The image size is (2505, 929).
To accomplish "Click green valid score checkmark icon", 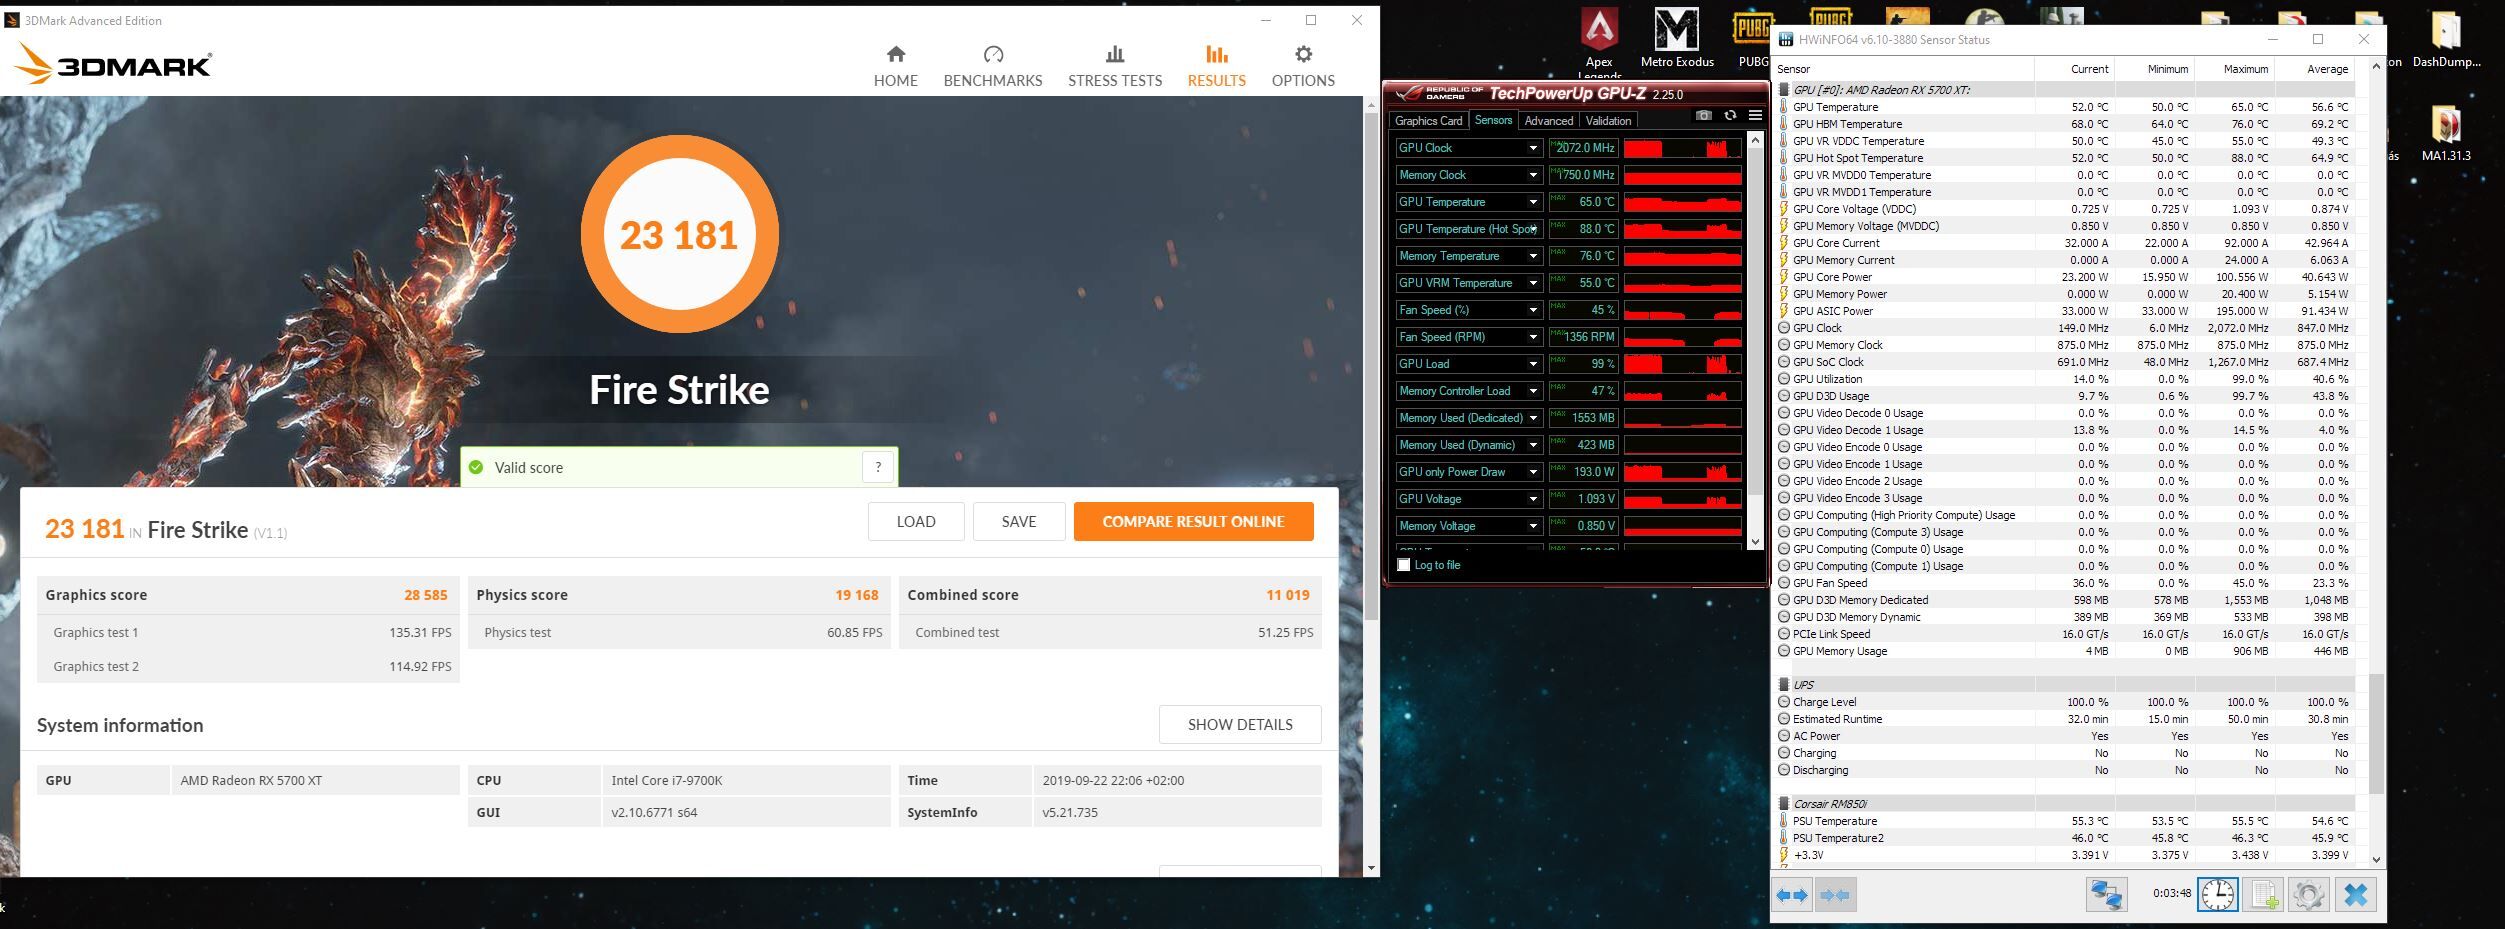I will 476,467.
